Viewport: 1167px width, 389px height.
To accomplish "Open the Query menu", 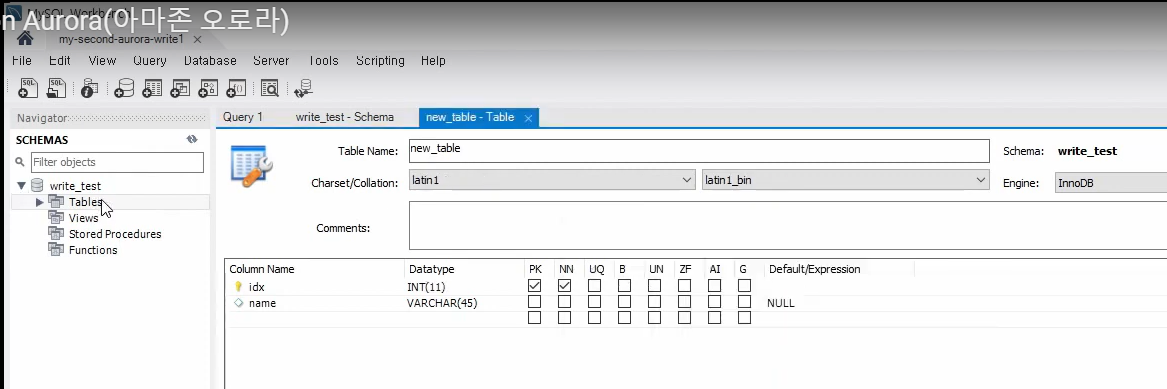I will click(150, 61).
